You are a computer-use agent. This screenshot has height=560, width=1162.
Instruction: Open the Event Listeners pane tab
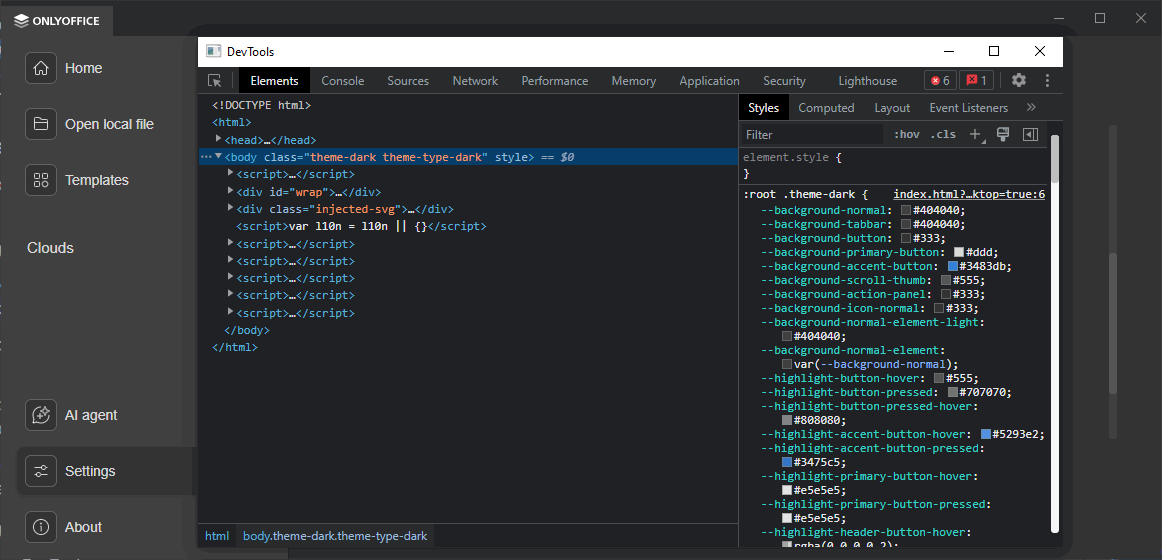pos(969,107)
